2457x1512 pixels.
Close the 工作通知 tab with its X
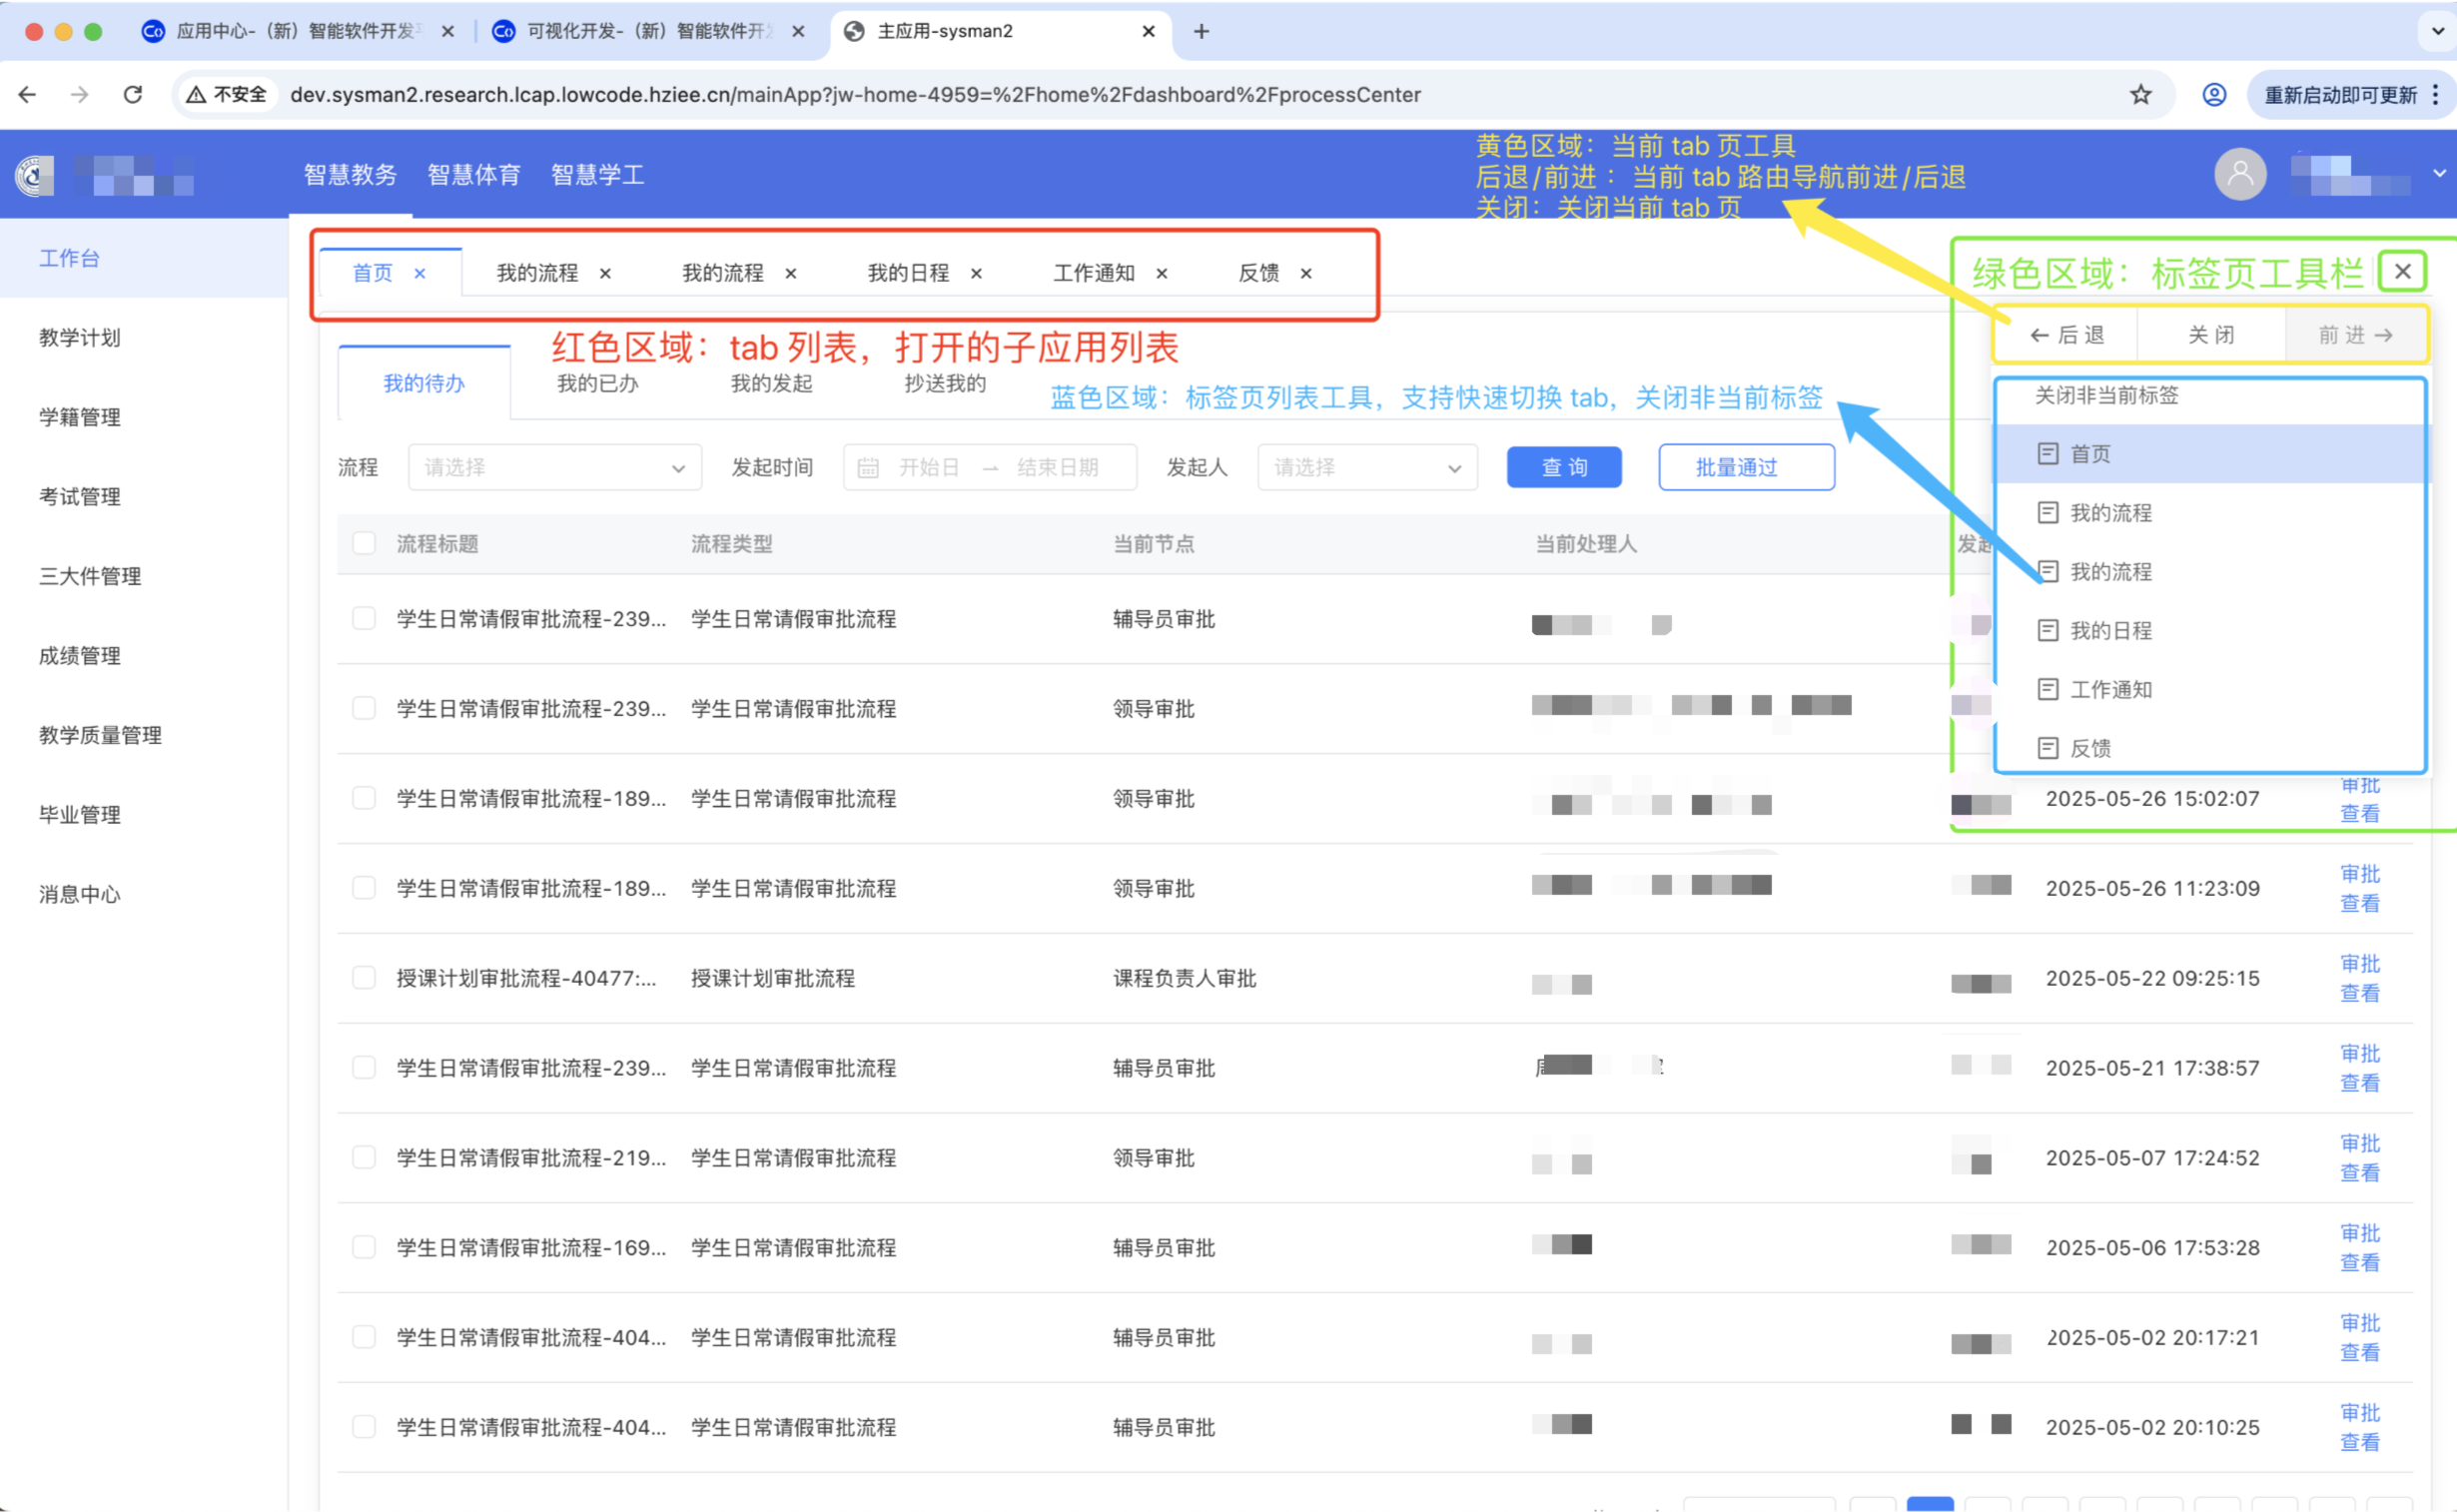1161,273
